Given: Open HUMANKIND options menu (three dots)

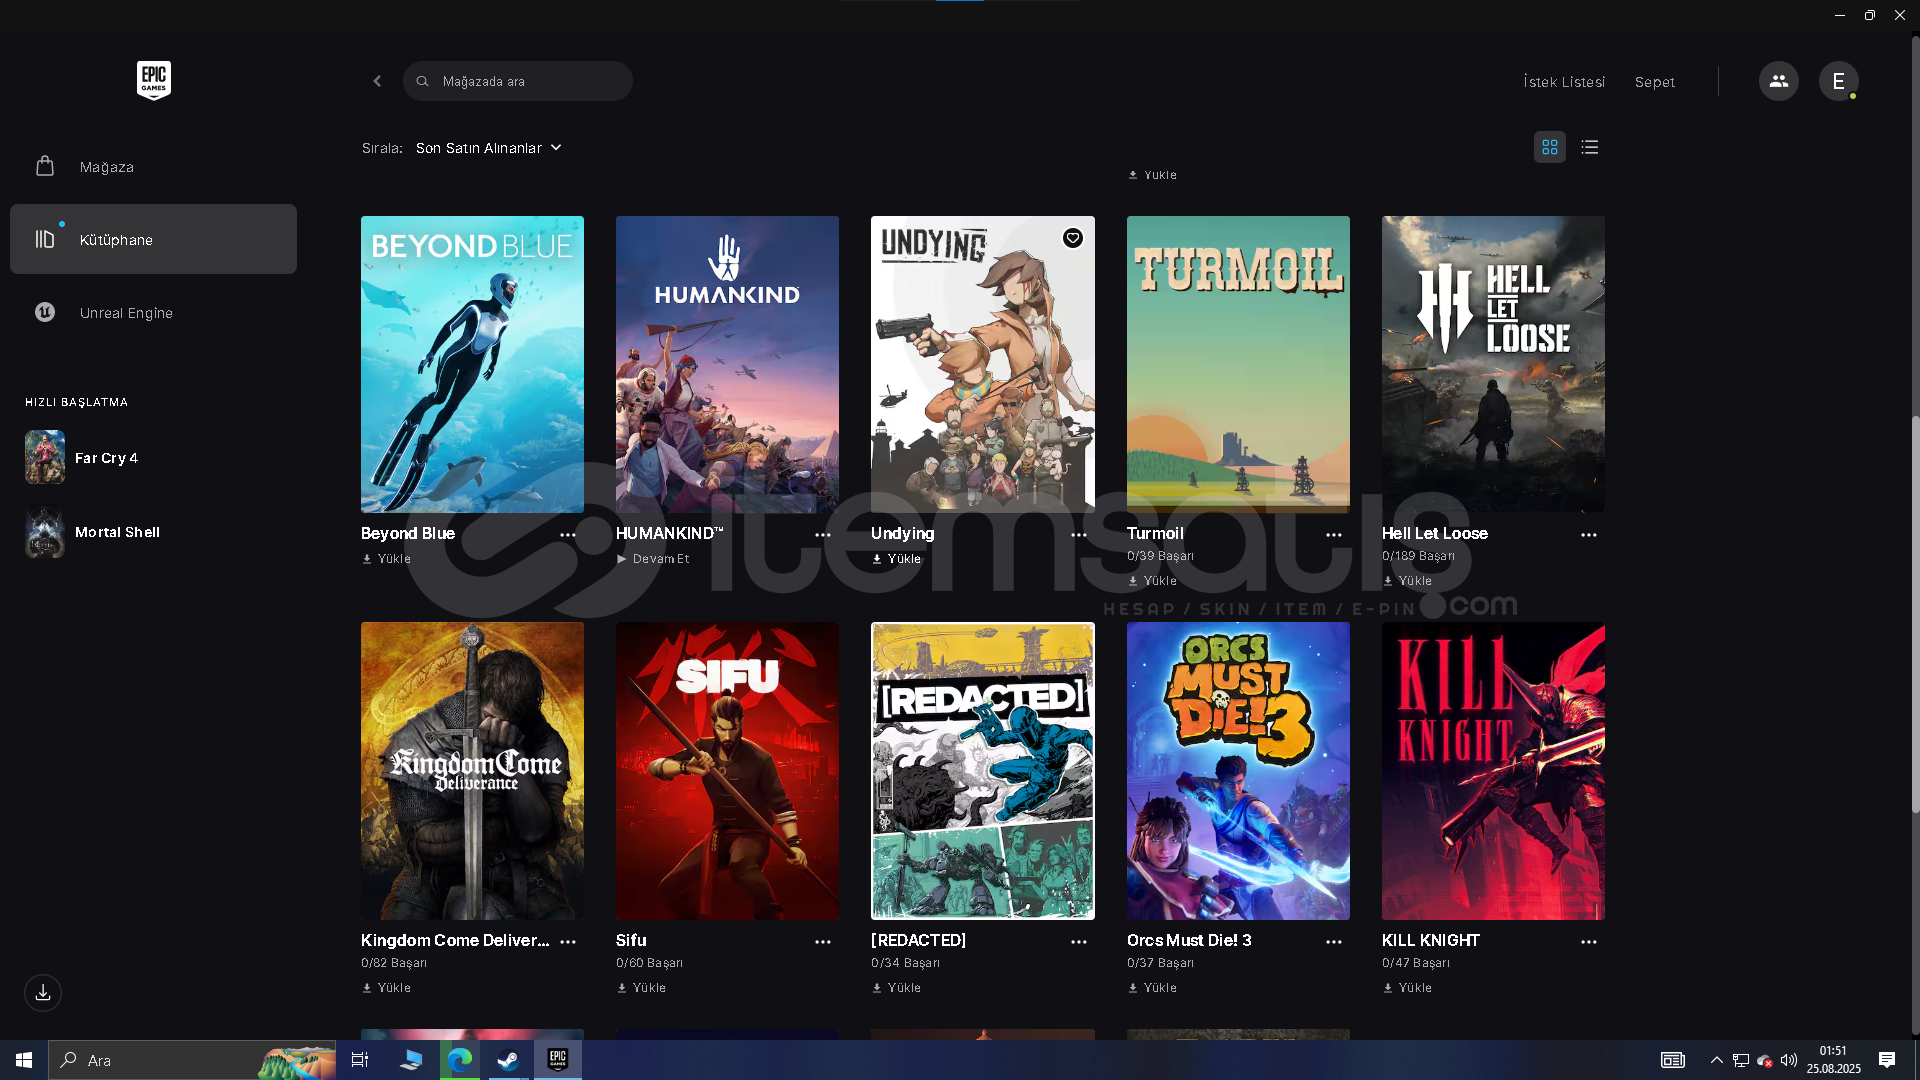Looking at the screenshot, I should point(823,535).
